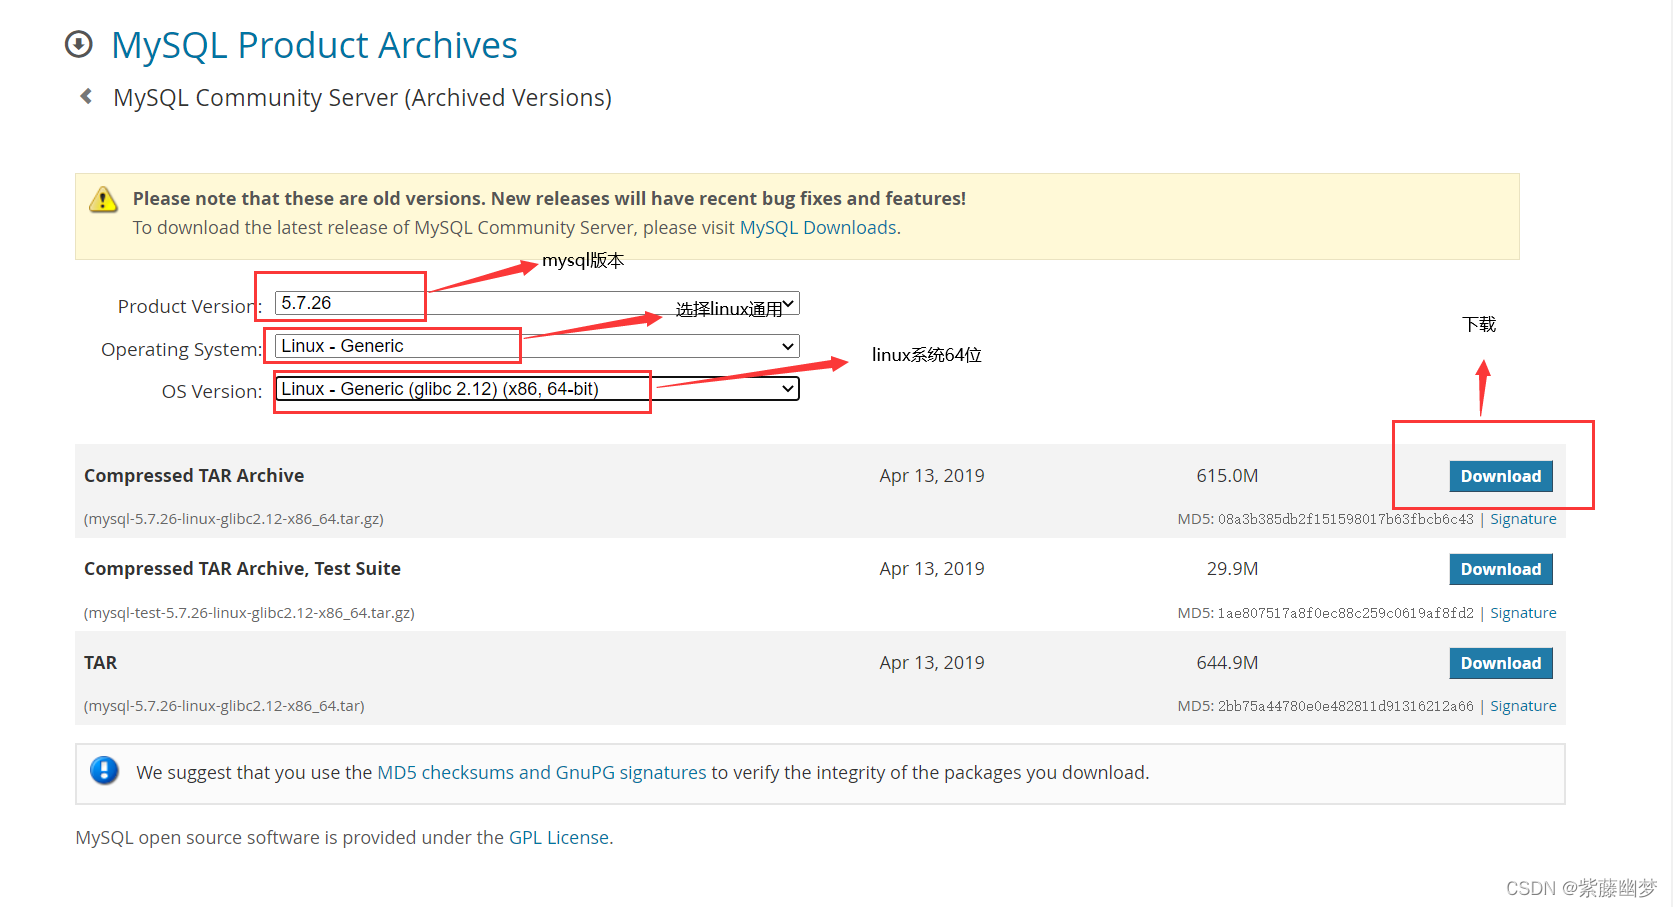
Task: Download the Compressed TAR Archive 615.0M
Action: coord(1500,476)
